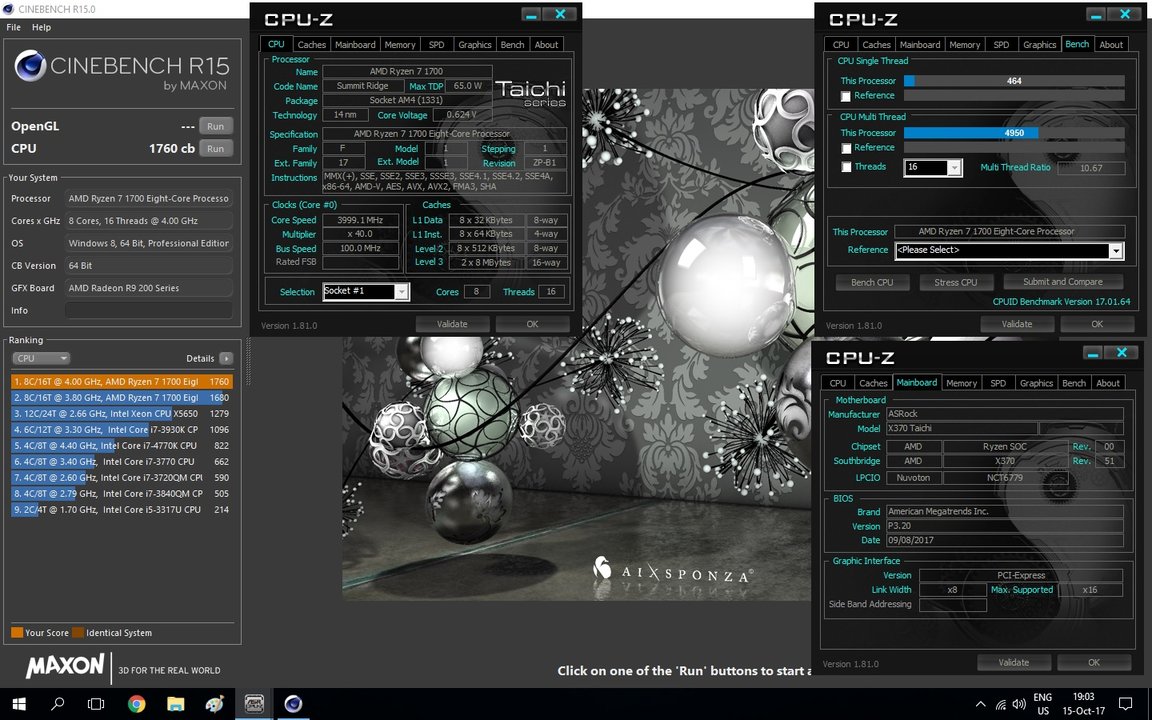Minimize the CPU-Z CPU tab window
The height and width of the screenshot is (720, 1152).
click(x=532, y=15)
